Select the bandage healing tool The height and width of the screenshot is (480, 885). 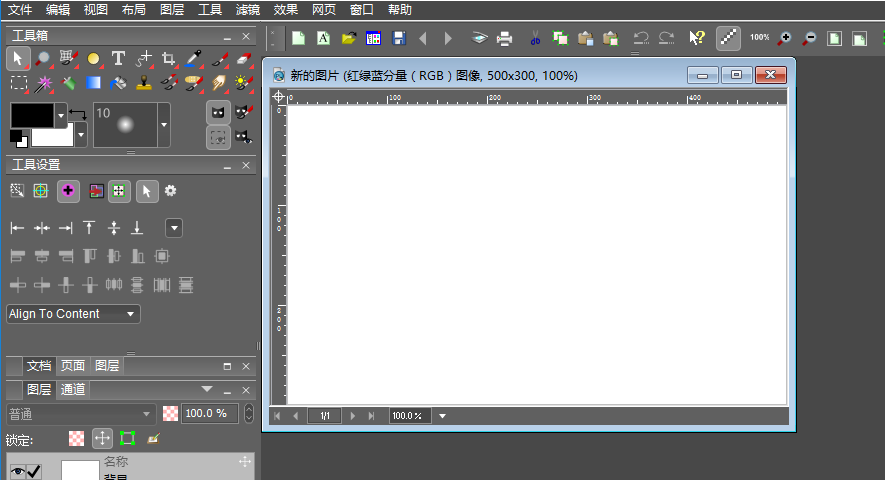point(194,83)
